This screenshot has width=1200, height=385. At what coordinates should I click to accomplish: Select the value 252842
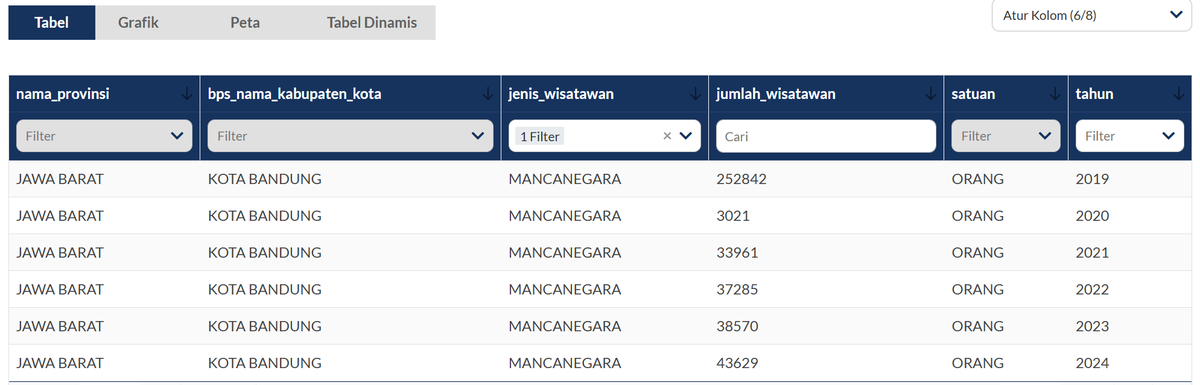[x=742, y=179]
